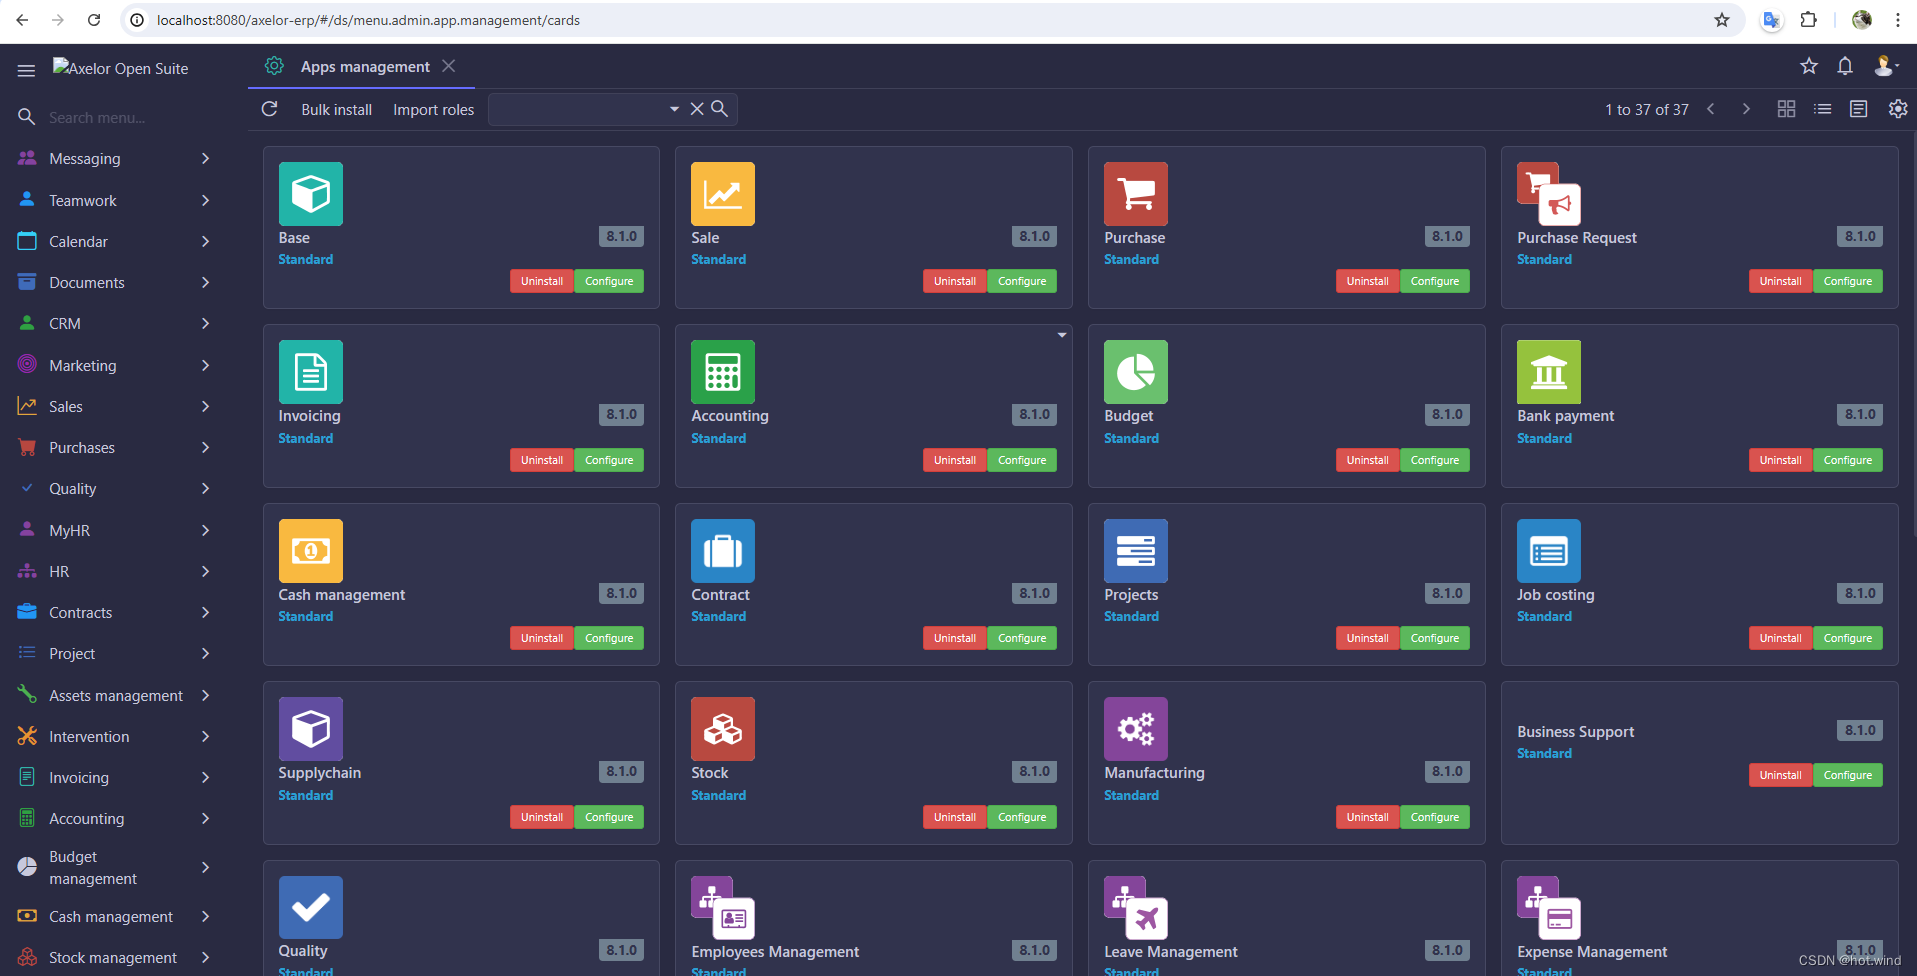The height and width of the screenshot is (976, 1917).
Task: Switch to cards grid view
Action: pos(1786,109)
